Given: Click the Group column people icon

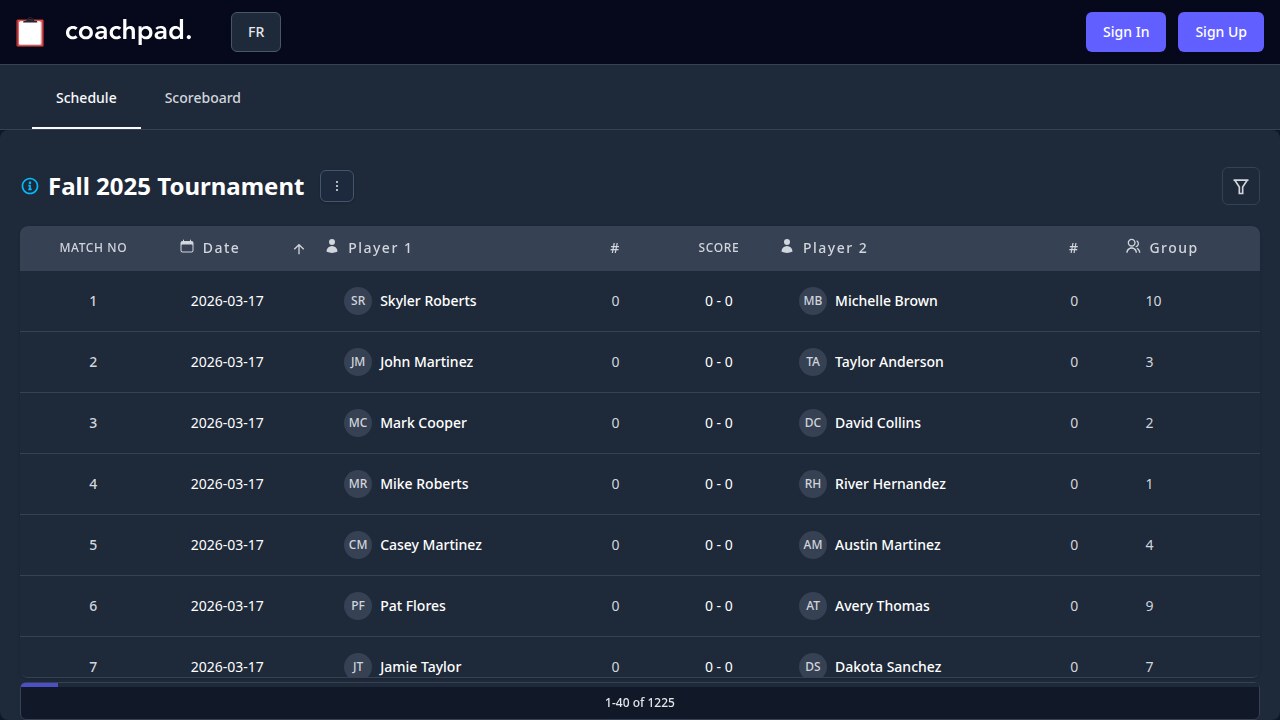Looking at the screenshot, I should (x=1133, y=246).
